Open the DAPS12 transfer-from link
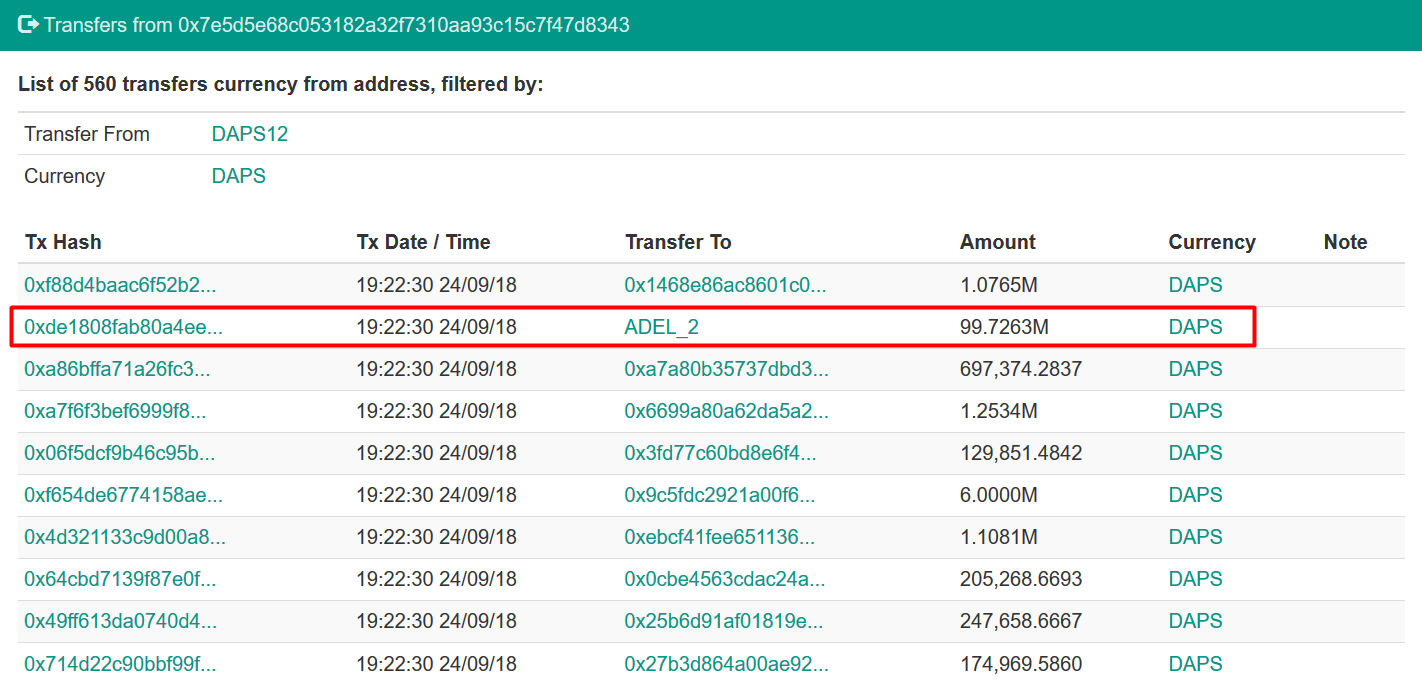 pyautogui.click(x=250, y=134)
